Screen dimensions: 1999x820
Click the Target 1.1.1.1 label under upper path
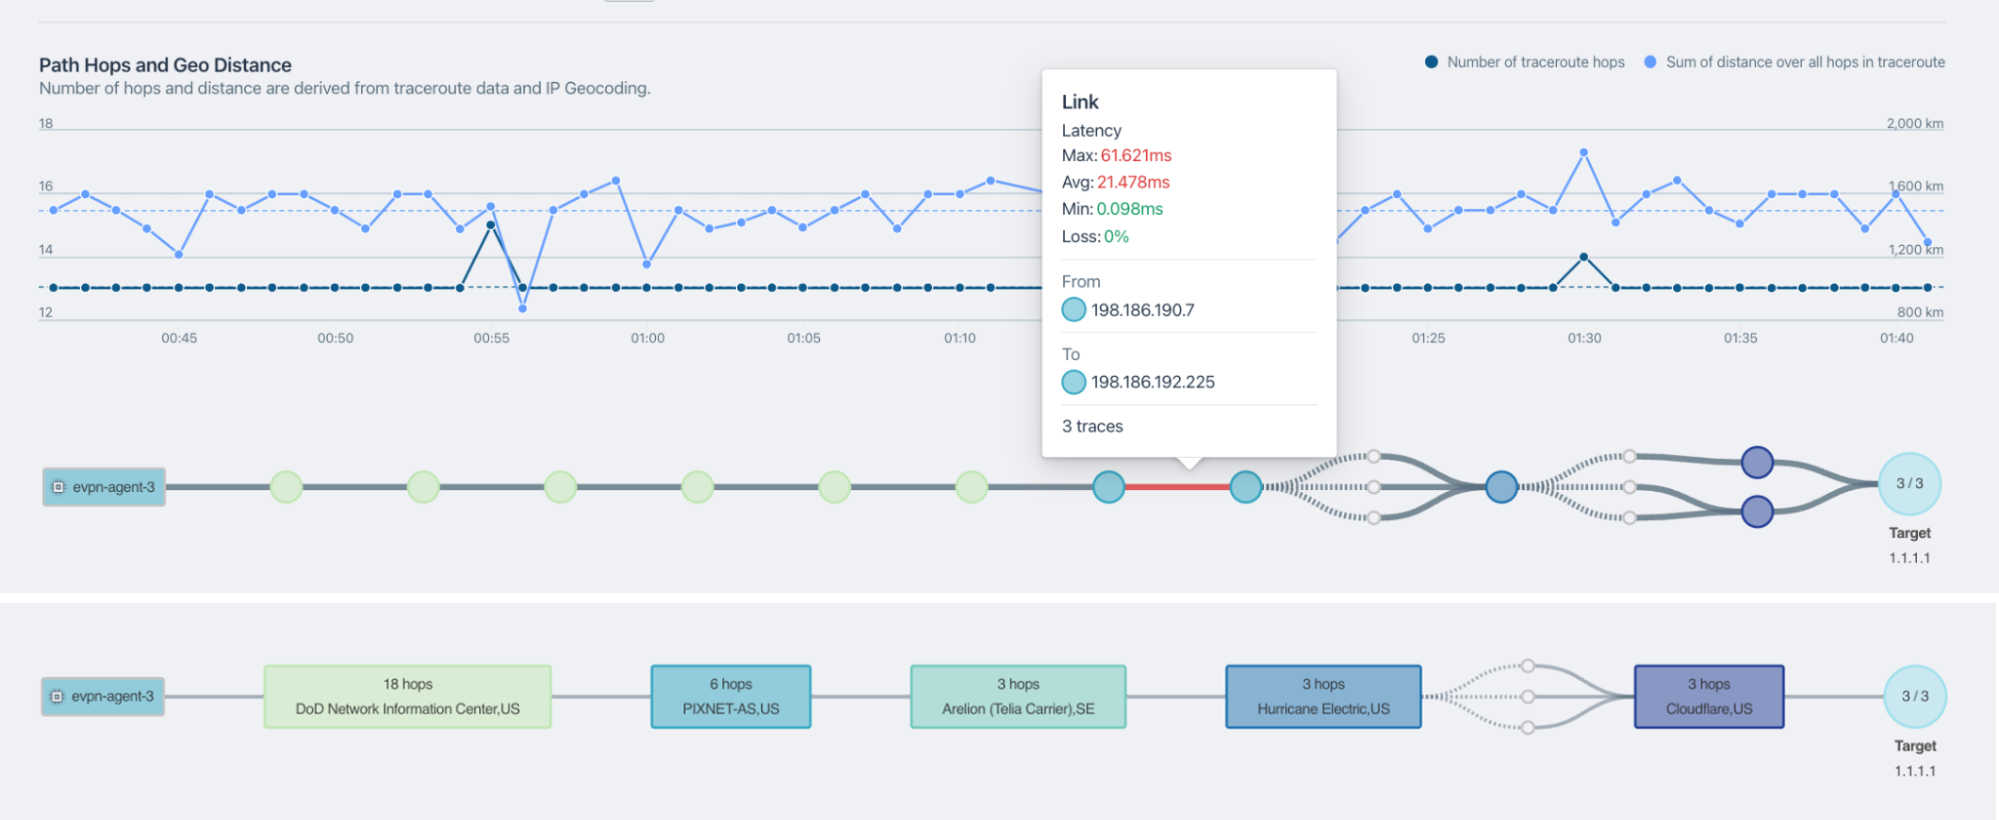click(1910, 545)
